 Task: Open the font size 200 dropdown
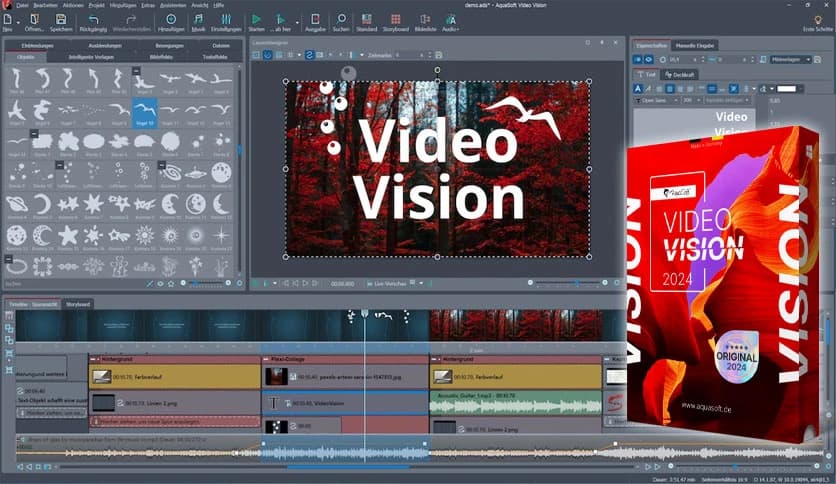pyautogui.click(x=691, y=100)
